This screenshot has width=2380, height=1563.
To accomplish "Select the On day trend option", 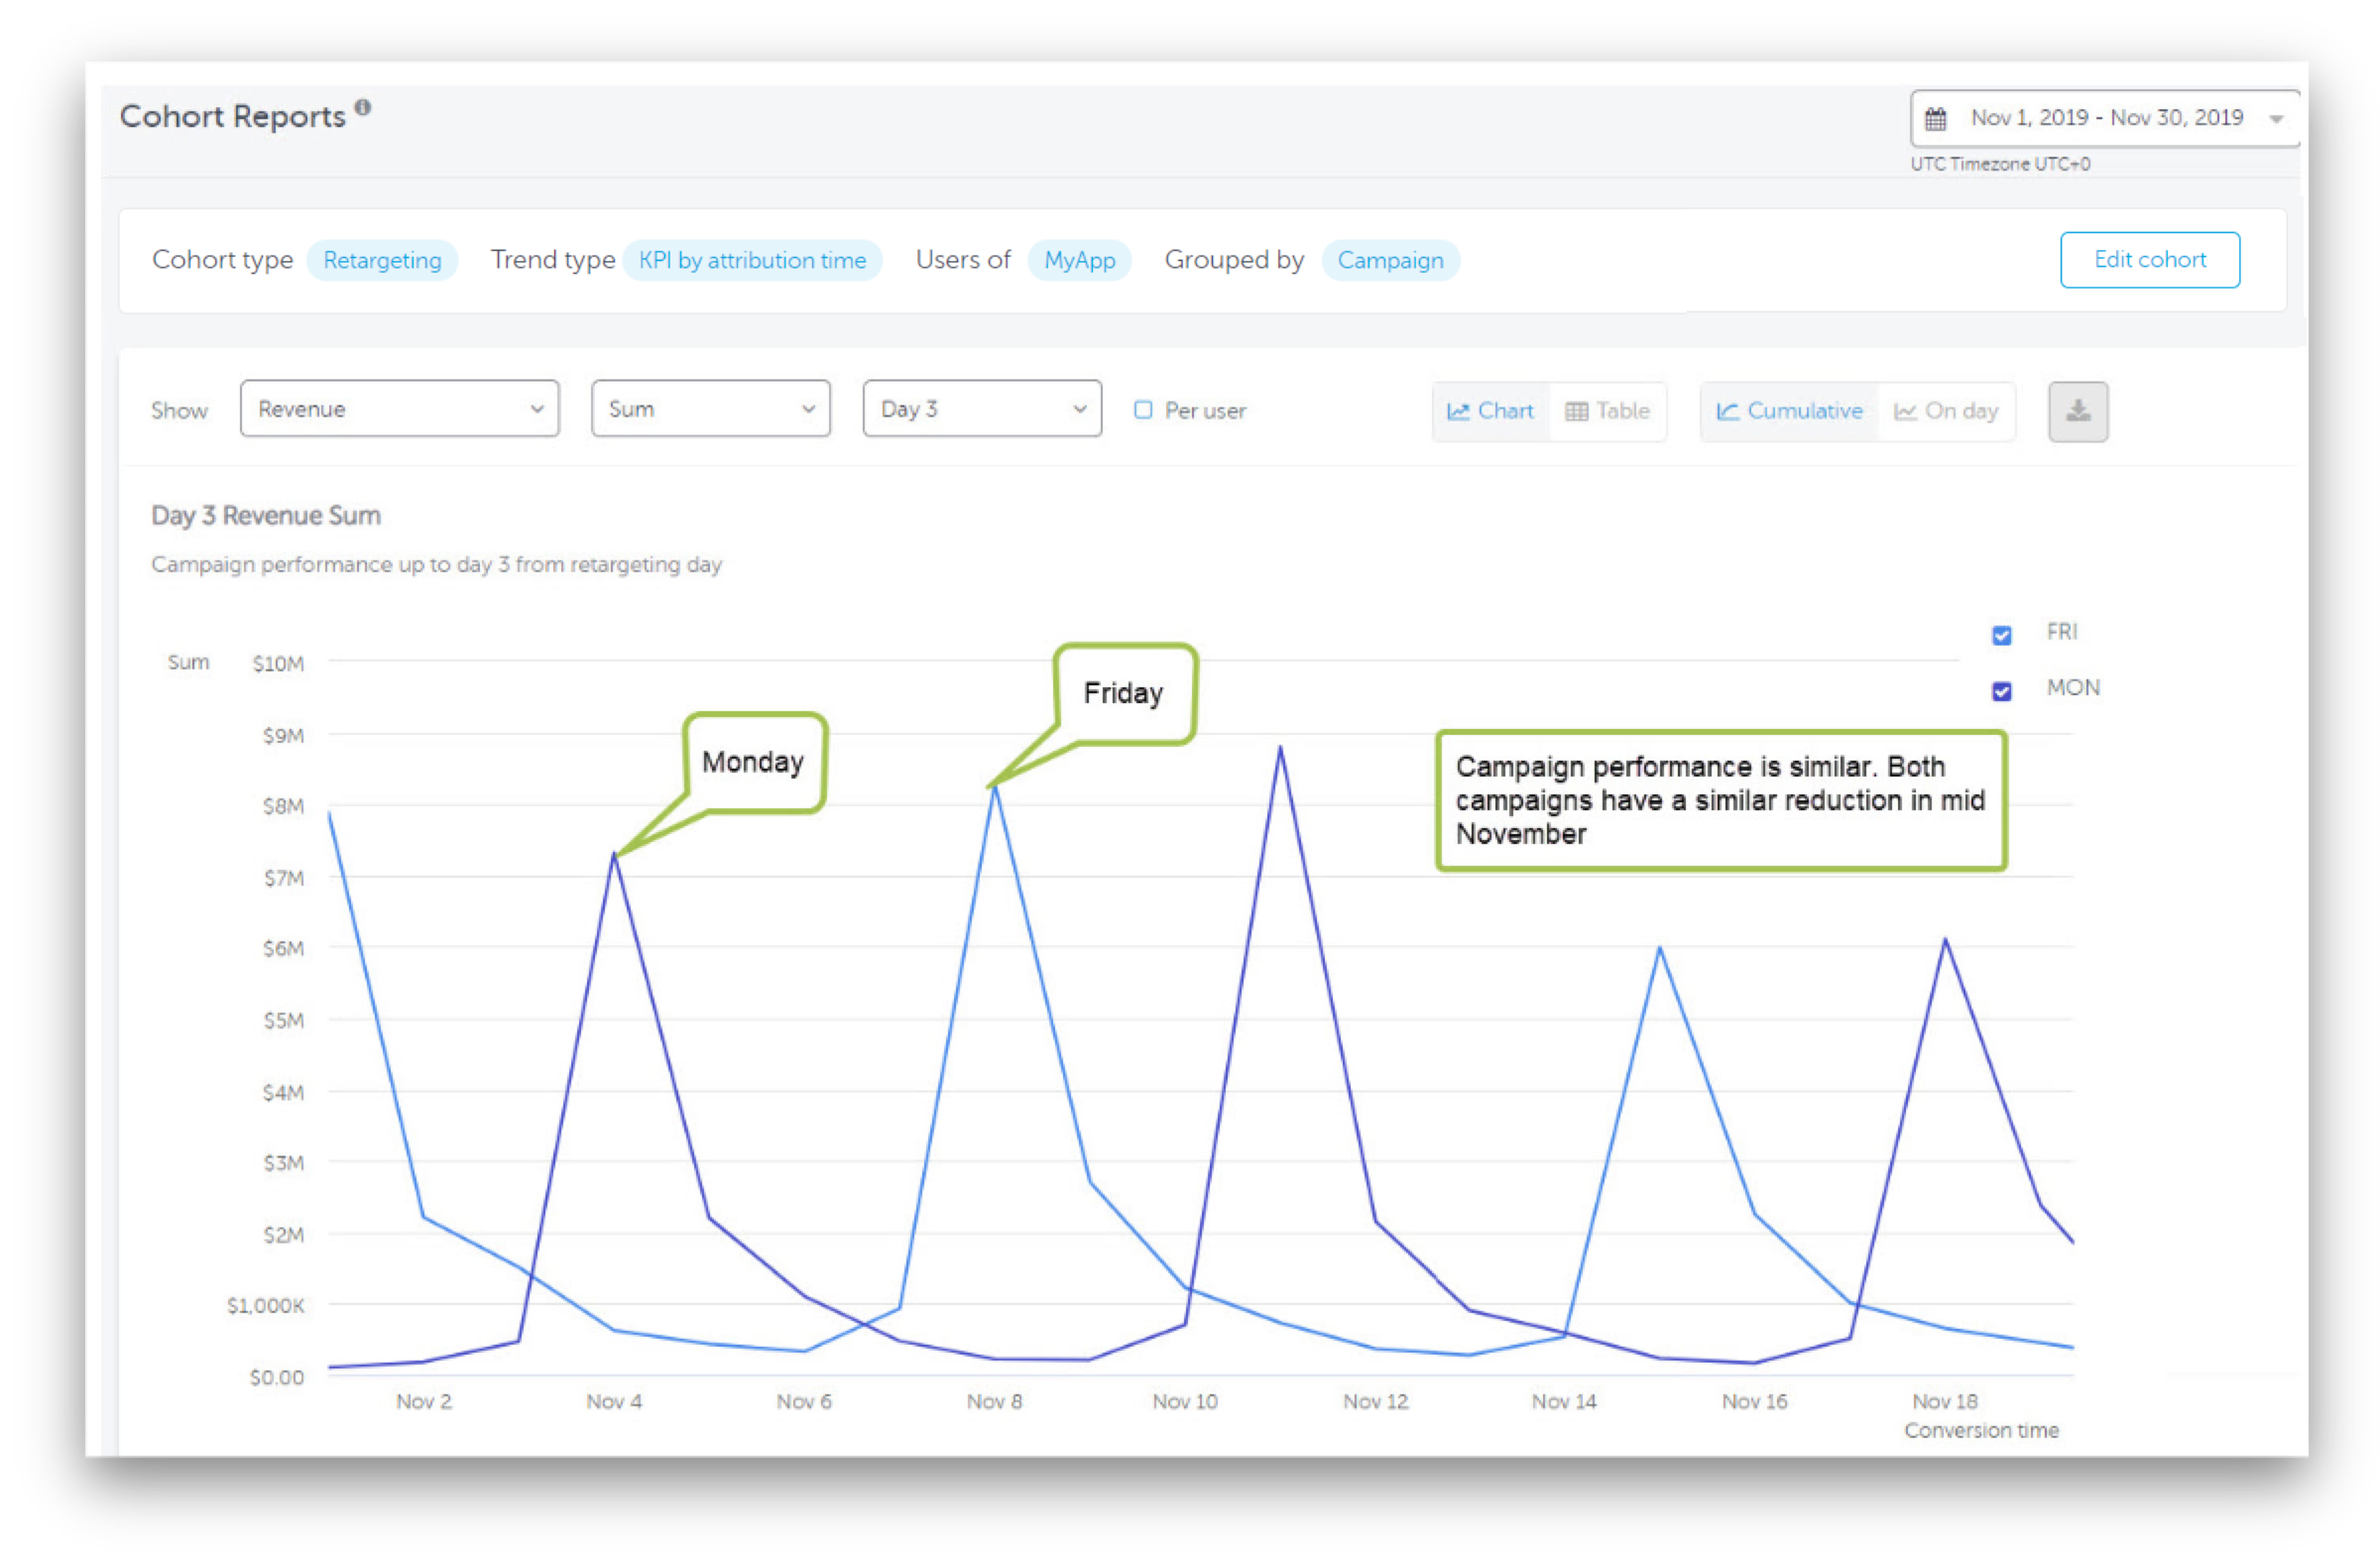I will pos(1946,411).
